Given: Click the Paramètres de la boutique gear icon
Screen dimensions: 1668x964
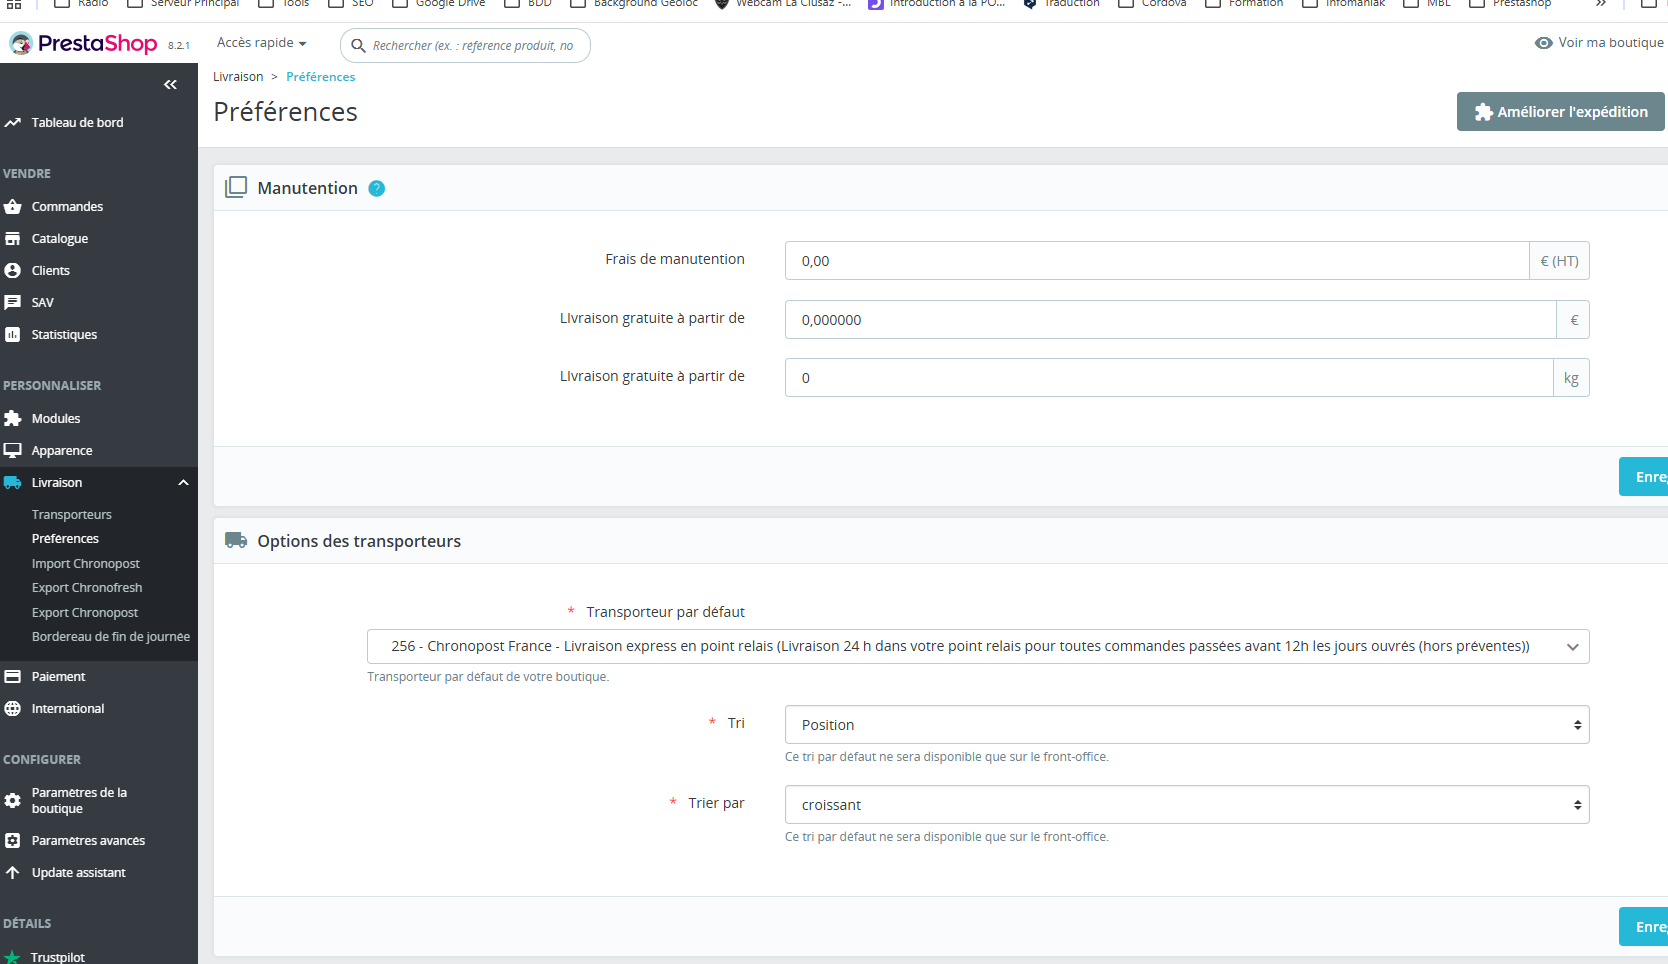Looking at the screenshot, I should [x=12, y=801].
